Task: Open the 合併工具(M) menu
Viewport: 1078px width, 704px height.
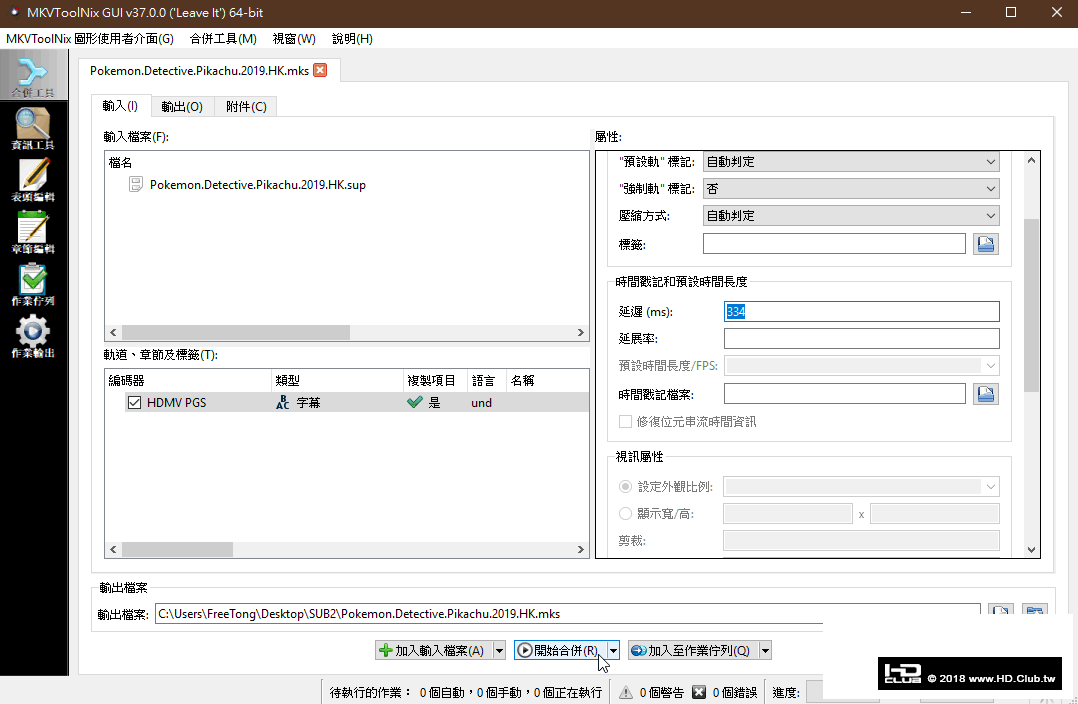Action: [223, 38]
